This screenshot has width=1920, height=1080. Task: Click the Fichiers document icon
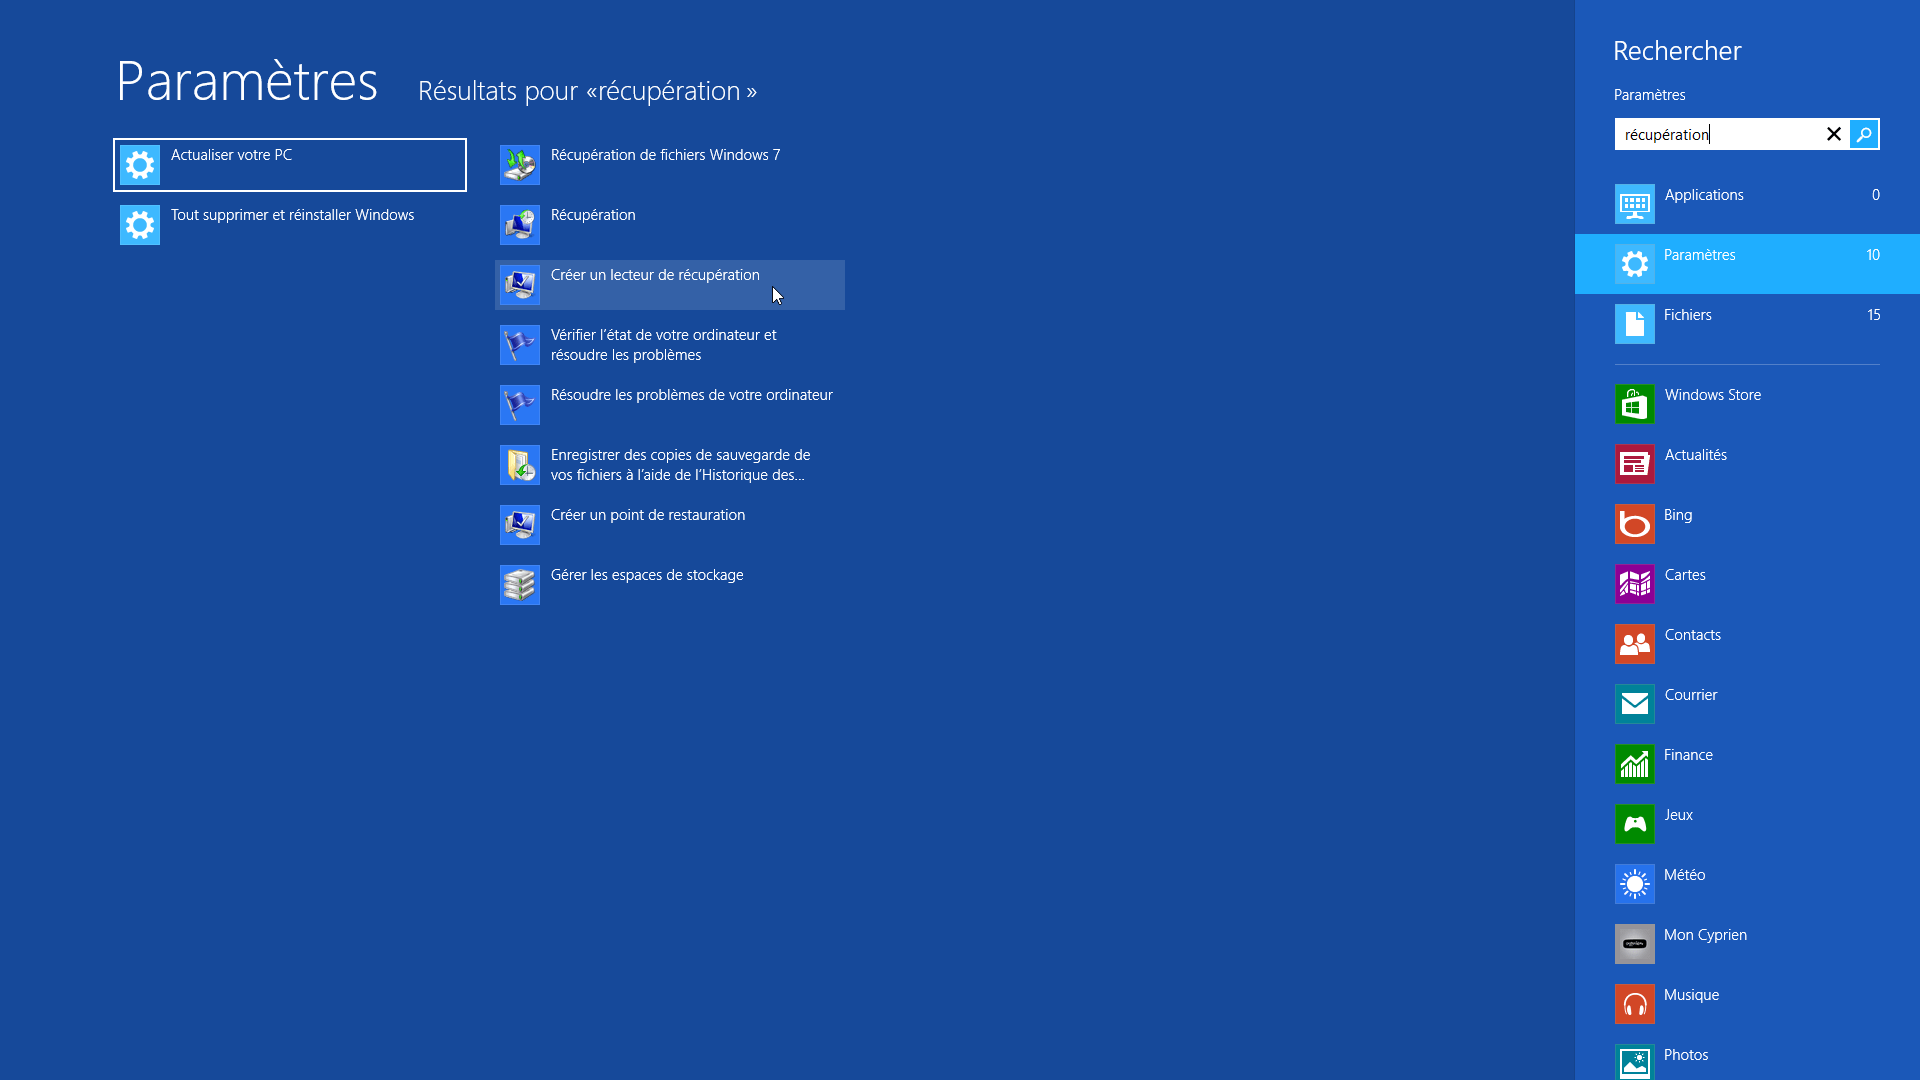tap(1635, 324)
